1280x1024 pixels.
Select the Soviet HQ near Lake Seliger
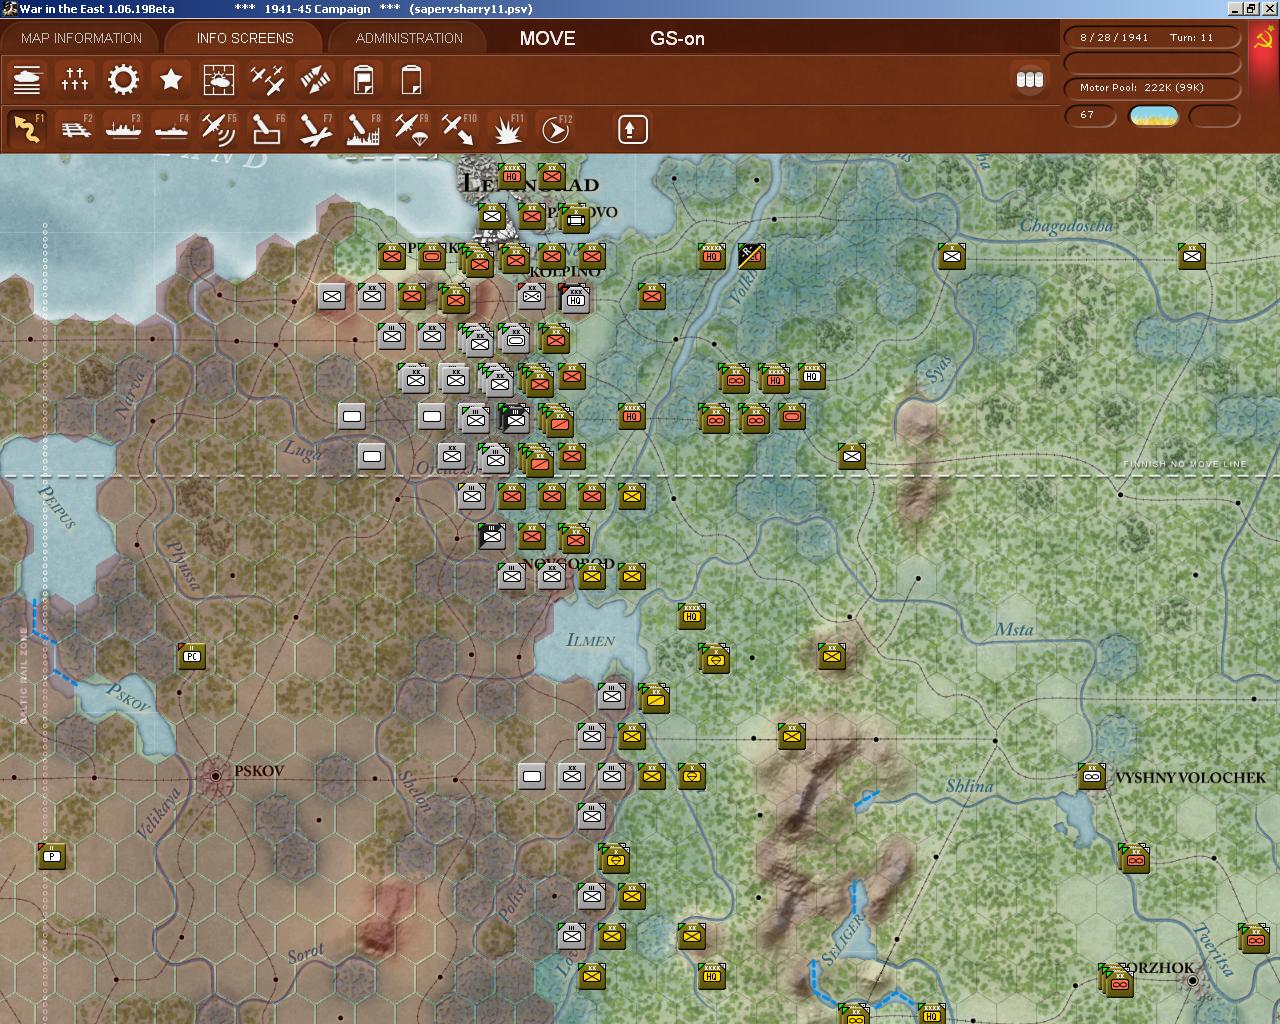(x=931, y=1014)
